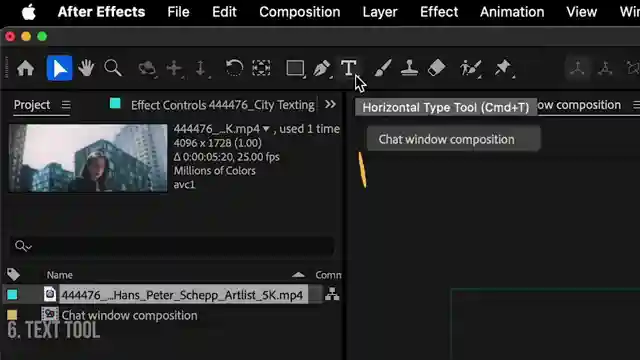Select the Orbit Around Cursor camera tool
The image size is (640, 360).
point(147,68)
